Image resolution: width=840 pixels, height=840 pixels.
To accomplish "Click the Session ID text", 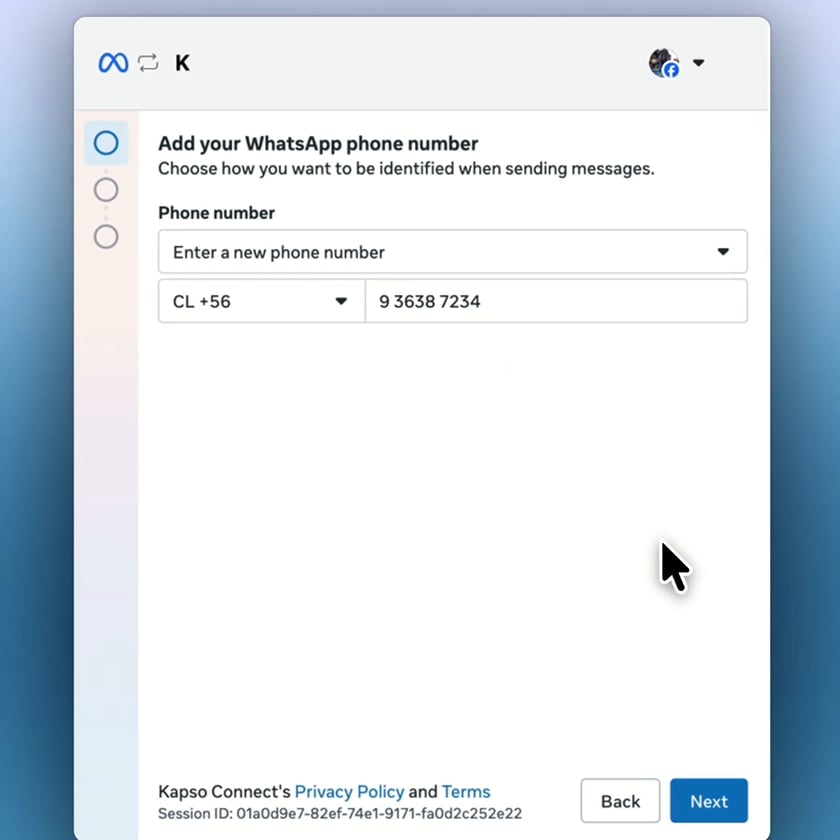I will point(340,814).
